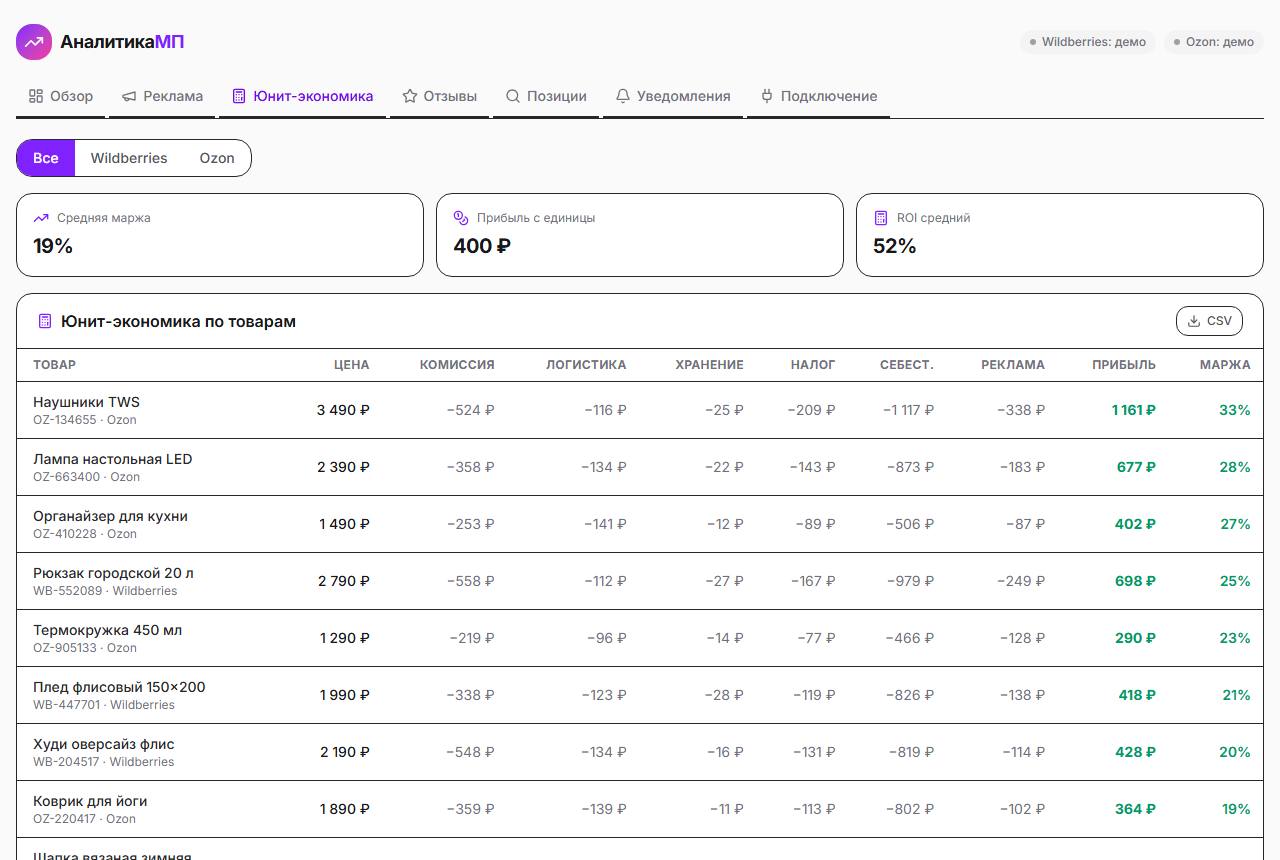Select the Термокружка 450 мл product
Image resolution: width=1280 pixels, height=860 pixels.
[640, 638]
